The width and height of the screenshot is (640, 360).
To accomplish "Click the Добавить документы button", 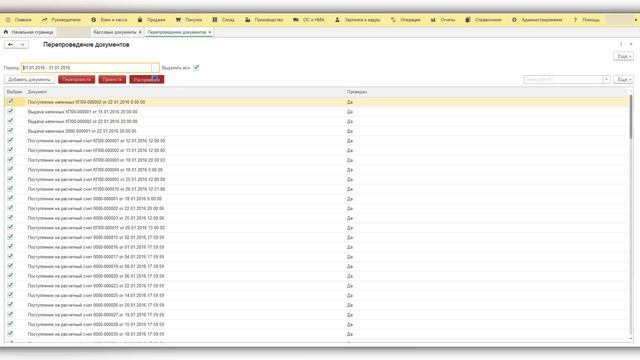I will coord(29,80).
